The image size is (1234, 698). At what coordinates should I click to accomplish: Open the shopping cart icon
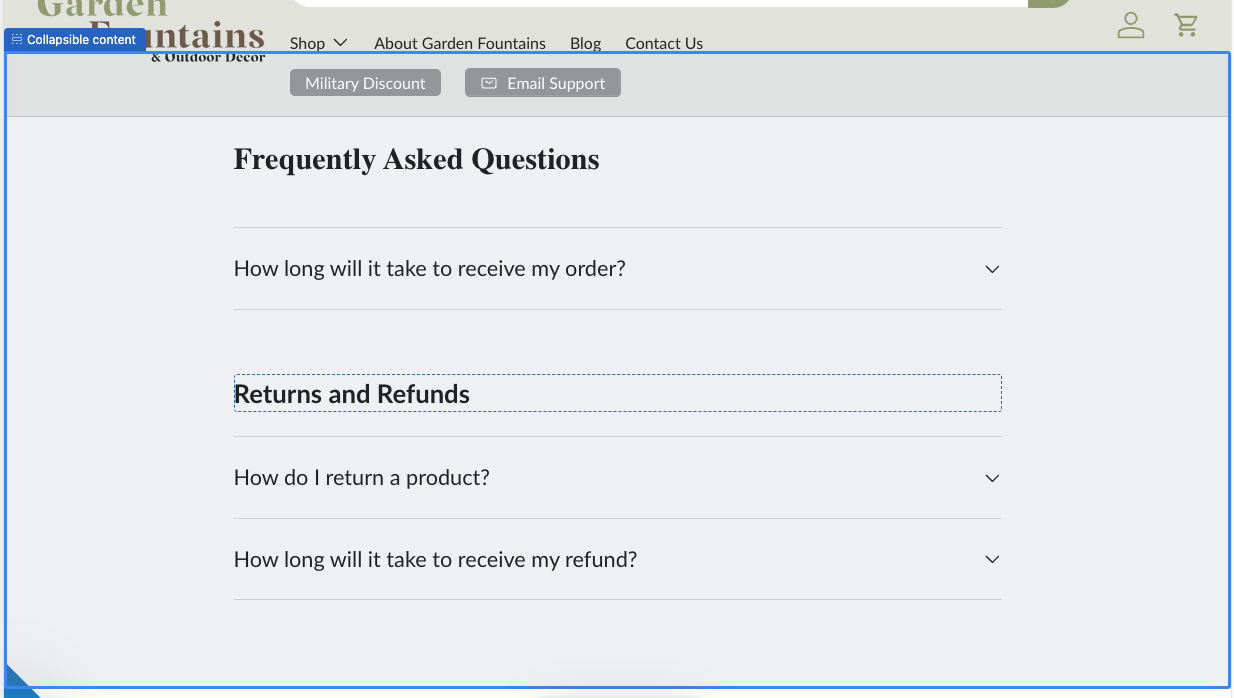coord(1186,25)
